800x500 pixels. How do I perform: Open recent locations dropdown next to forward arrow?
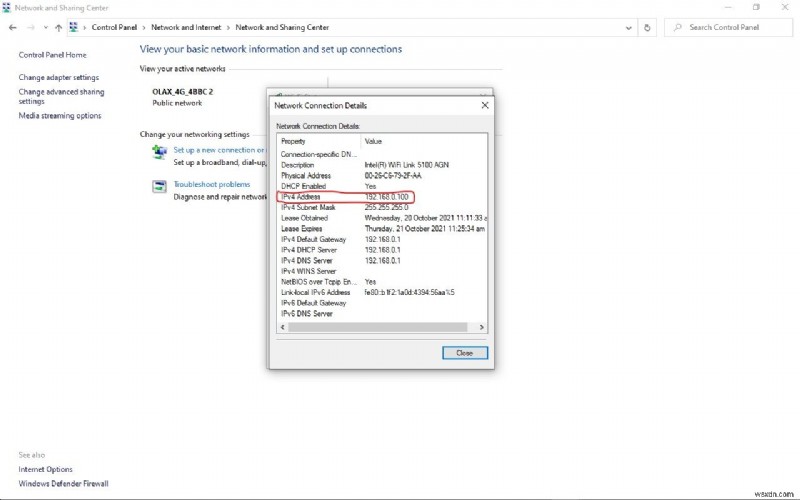tap(45, 28)
